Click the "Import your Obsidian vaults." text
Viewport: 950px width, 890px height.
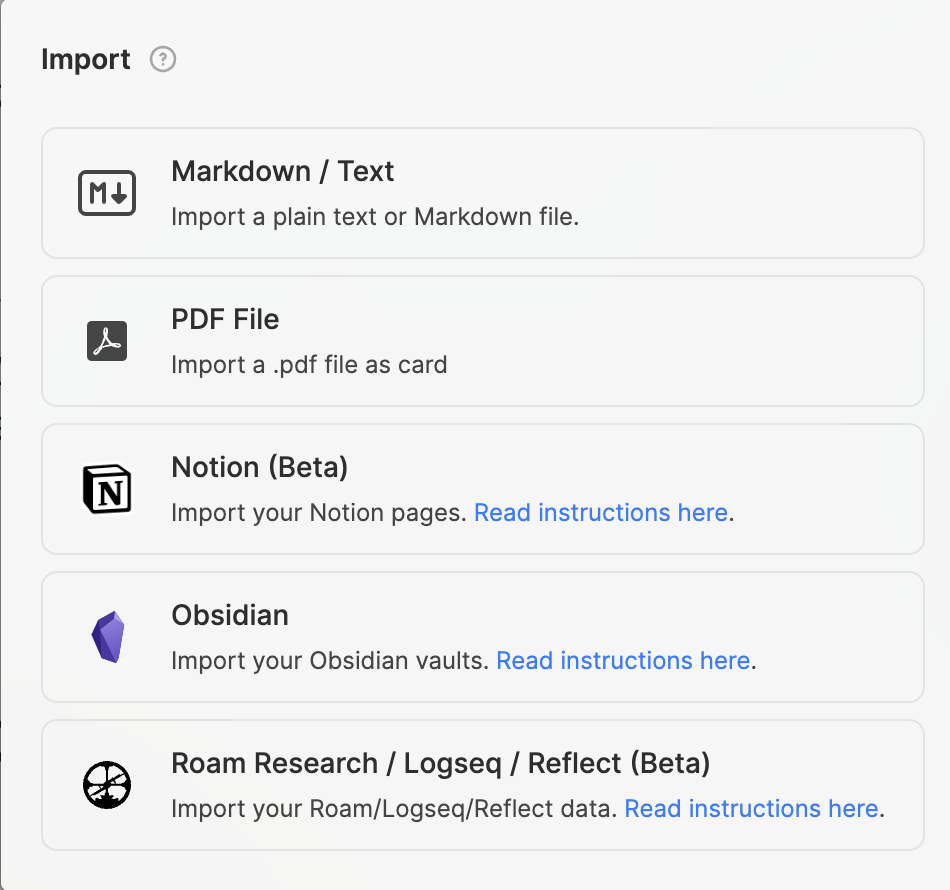(x=330, y=661)
